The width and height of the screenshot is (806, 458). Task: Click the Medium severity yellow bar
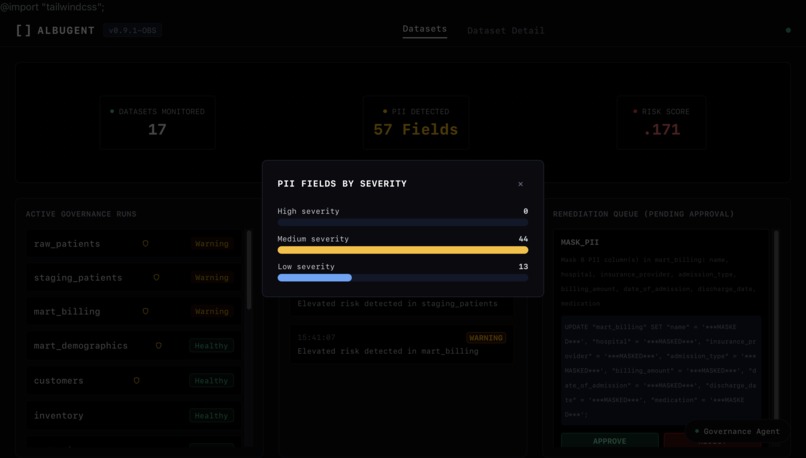click(x=402, y=250)
